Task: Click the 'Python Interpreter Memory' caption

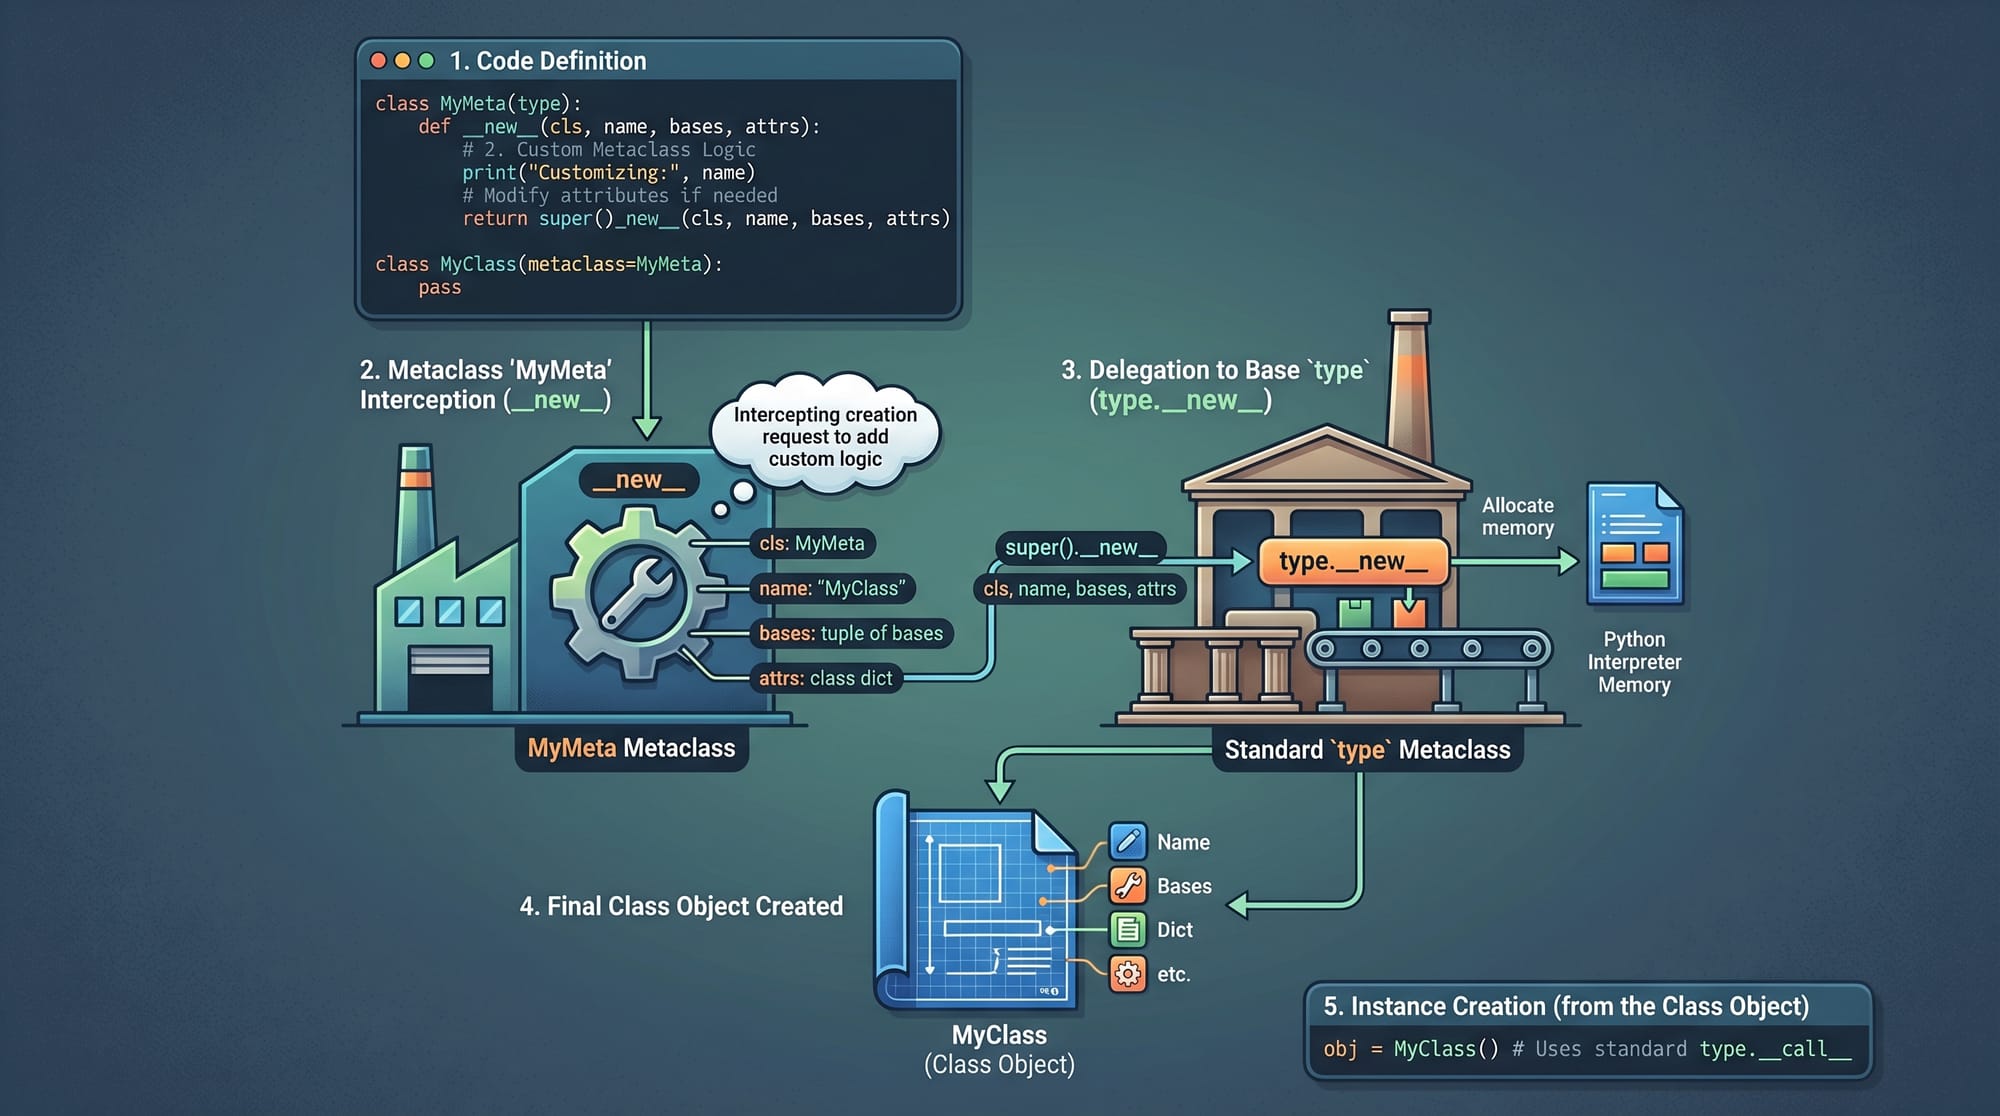Action: click(x=1635, y=662)
